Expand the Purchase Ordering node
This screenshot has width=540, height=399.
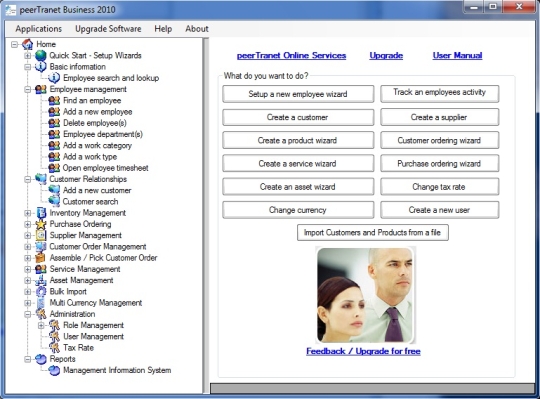(28, 224)
